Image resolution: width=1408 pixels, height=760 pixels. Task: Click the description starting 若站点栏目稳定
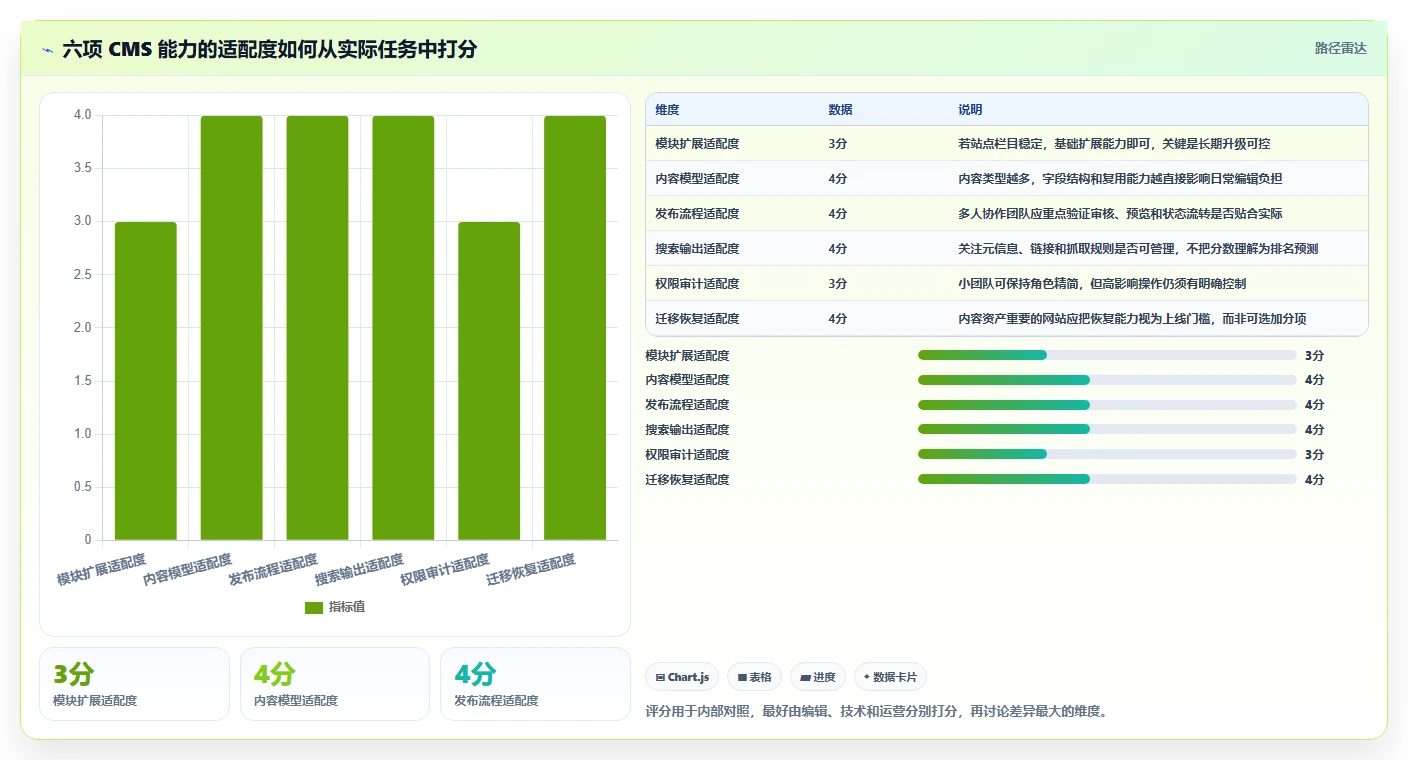(1114, 144)
